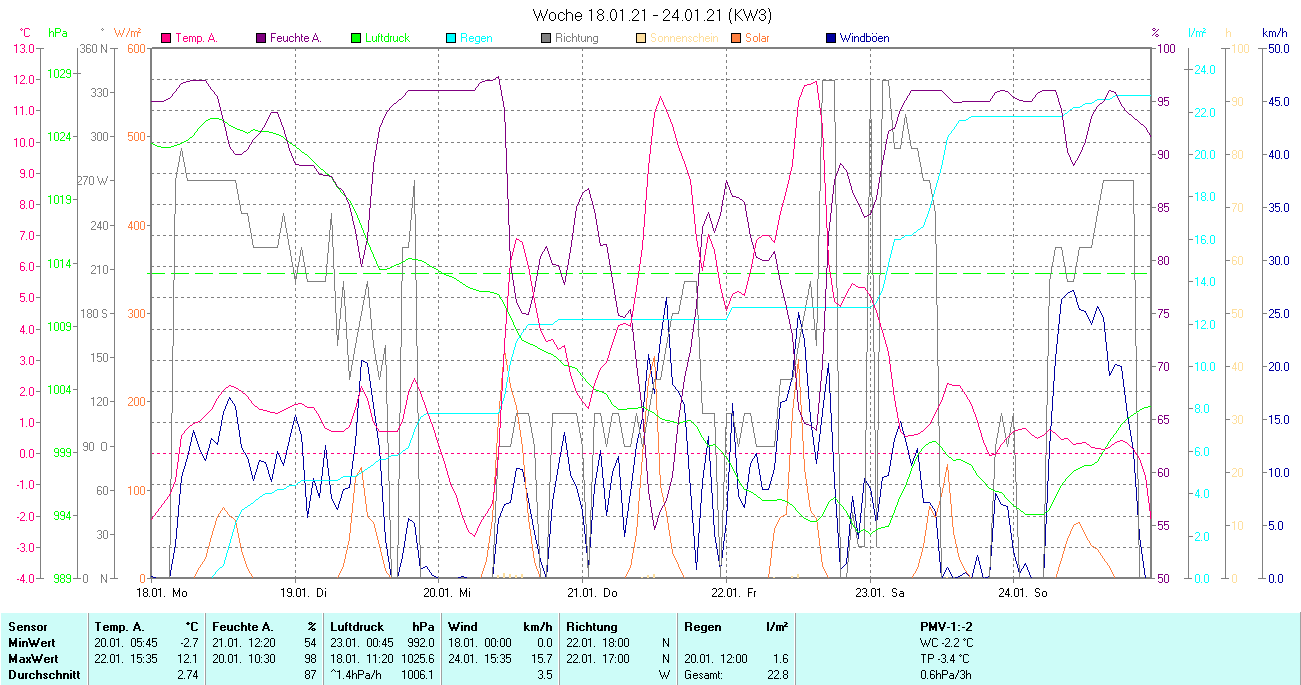The height and width of the screenshot is (685, 1301).
Task: Click the 'l/m²' axis unit label at top right
Action: pos(1198,33)
